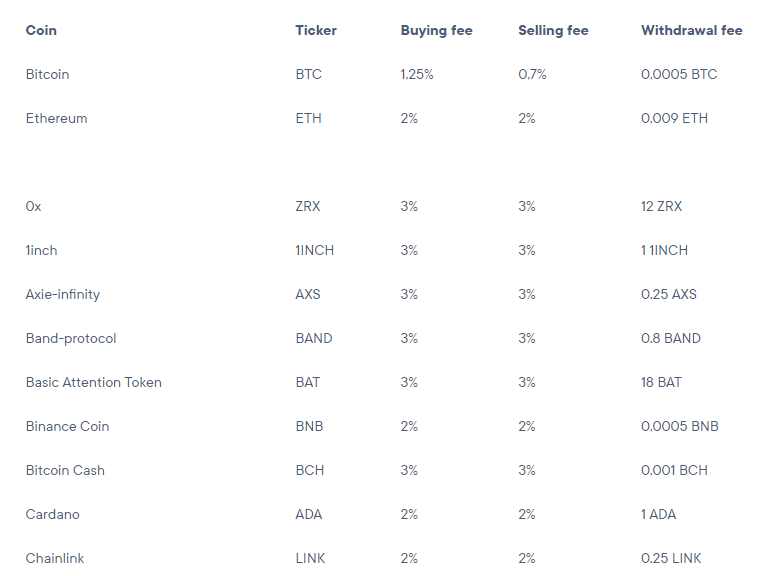780x576 pixels.
Task: Select the Ethereum row name
Action: (x=56, y=118)
